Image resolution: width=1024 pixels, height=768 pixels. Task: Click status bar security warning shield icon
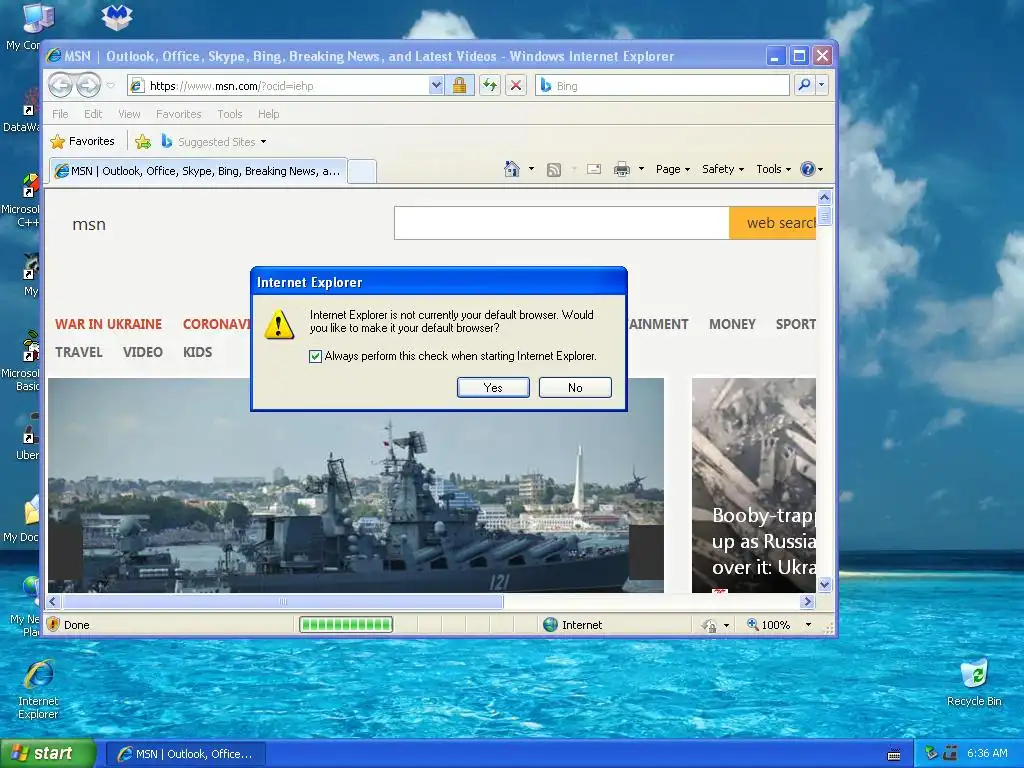pos(53,624)
